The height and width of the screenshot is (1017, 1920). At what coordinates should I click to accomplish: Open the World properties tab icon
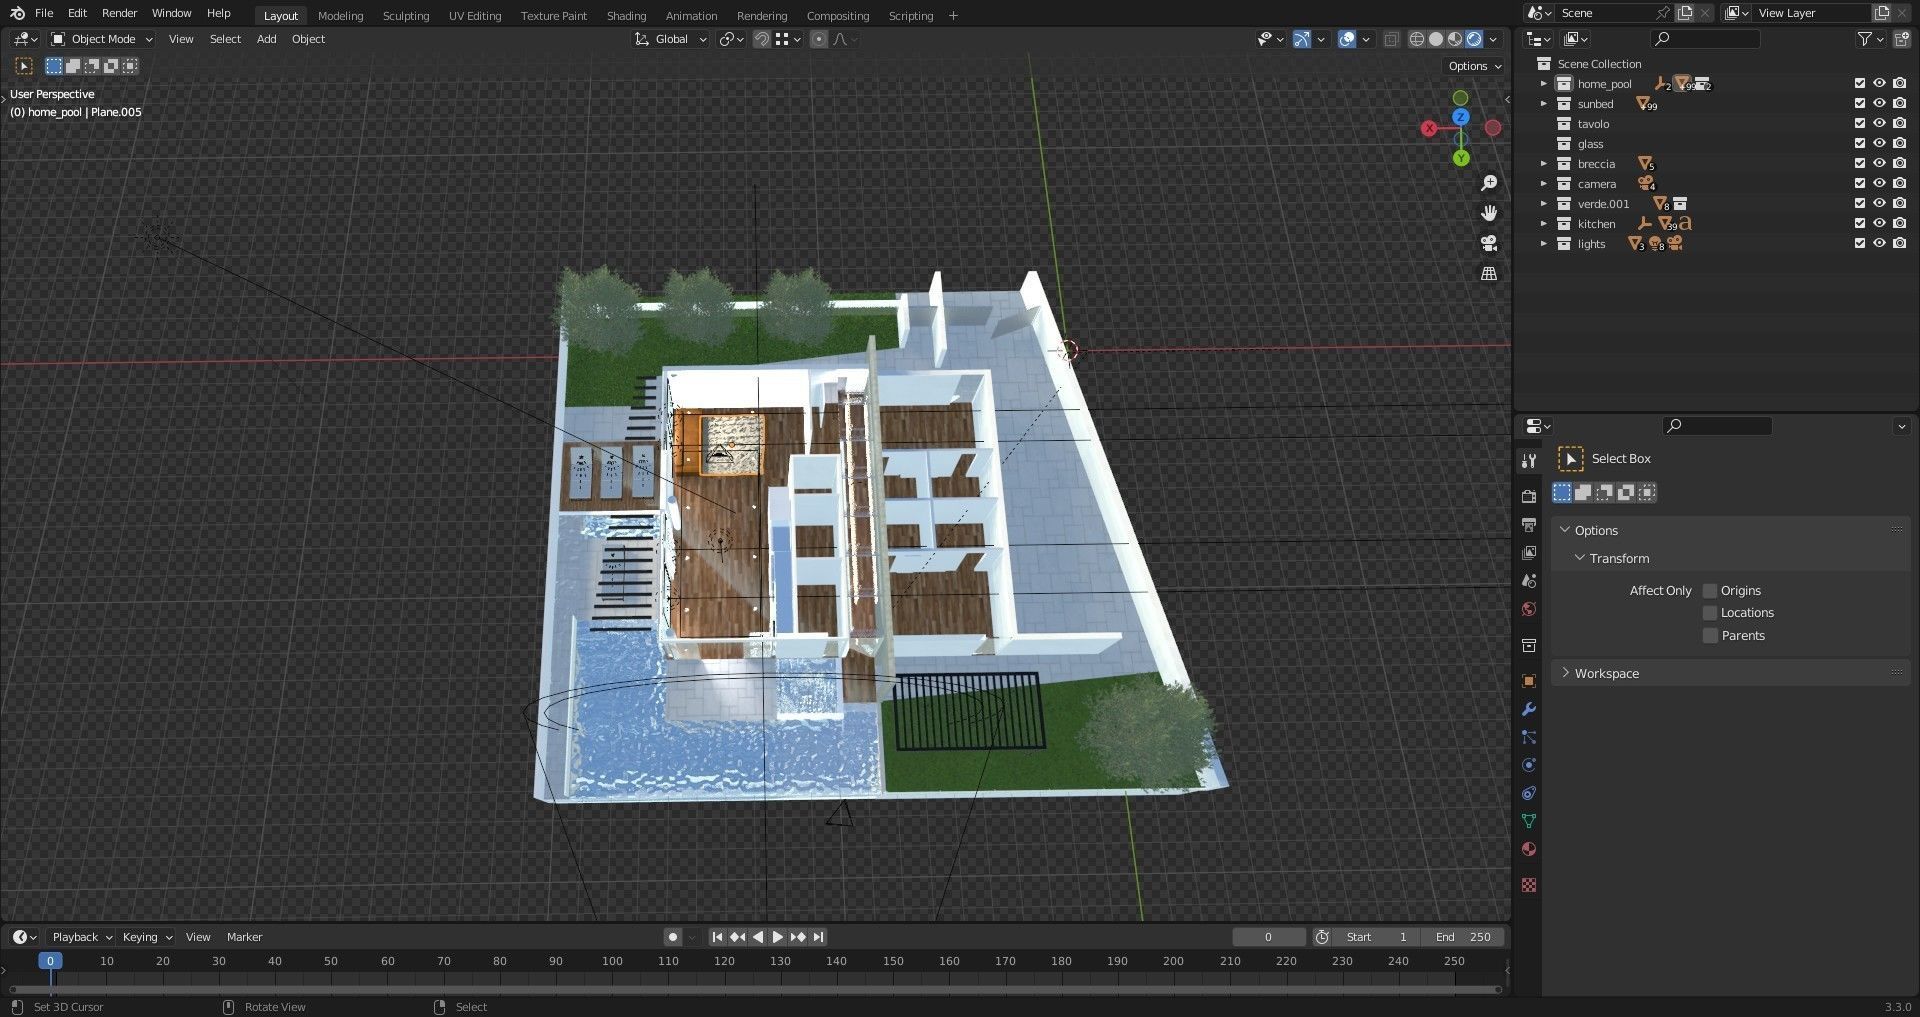pos(1528,609)
